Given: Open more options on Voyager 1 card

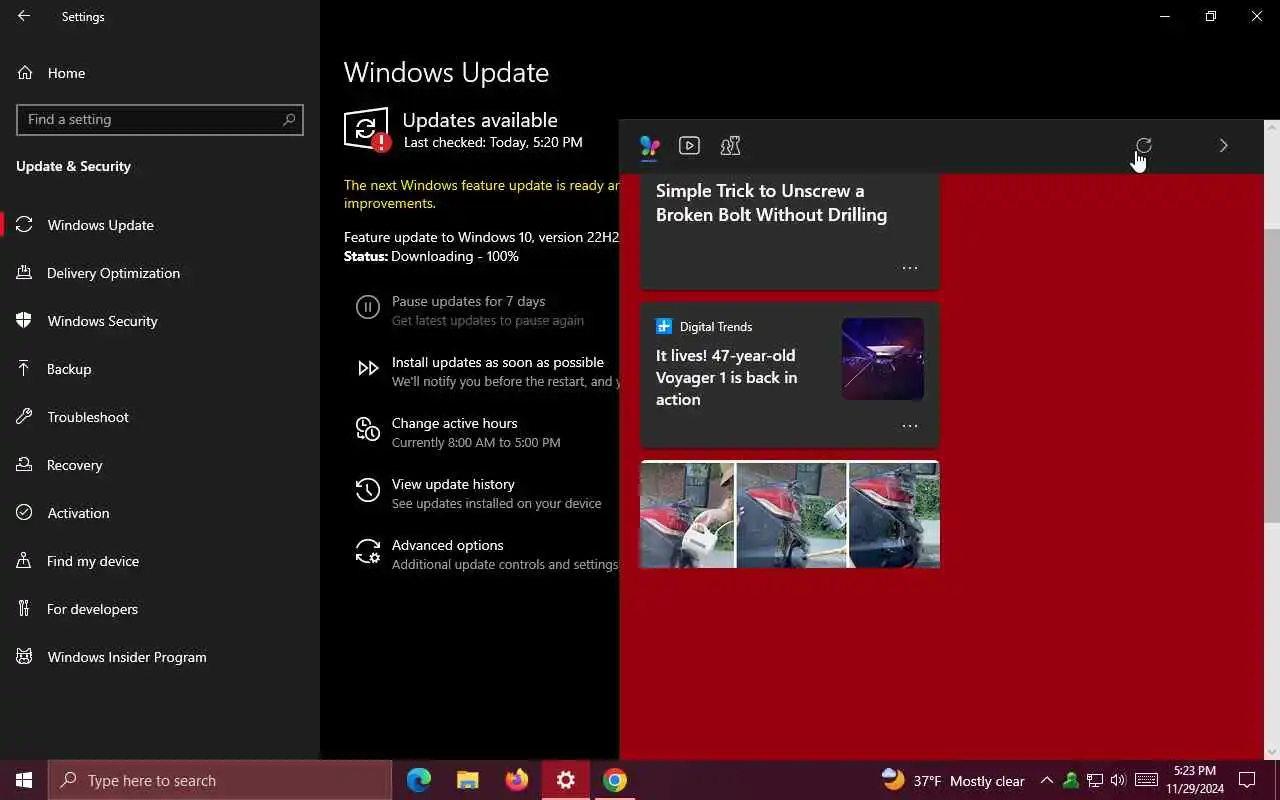Looking at the screenshot, I should (x=910, y=426).
